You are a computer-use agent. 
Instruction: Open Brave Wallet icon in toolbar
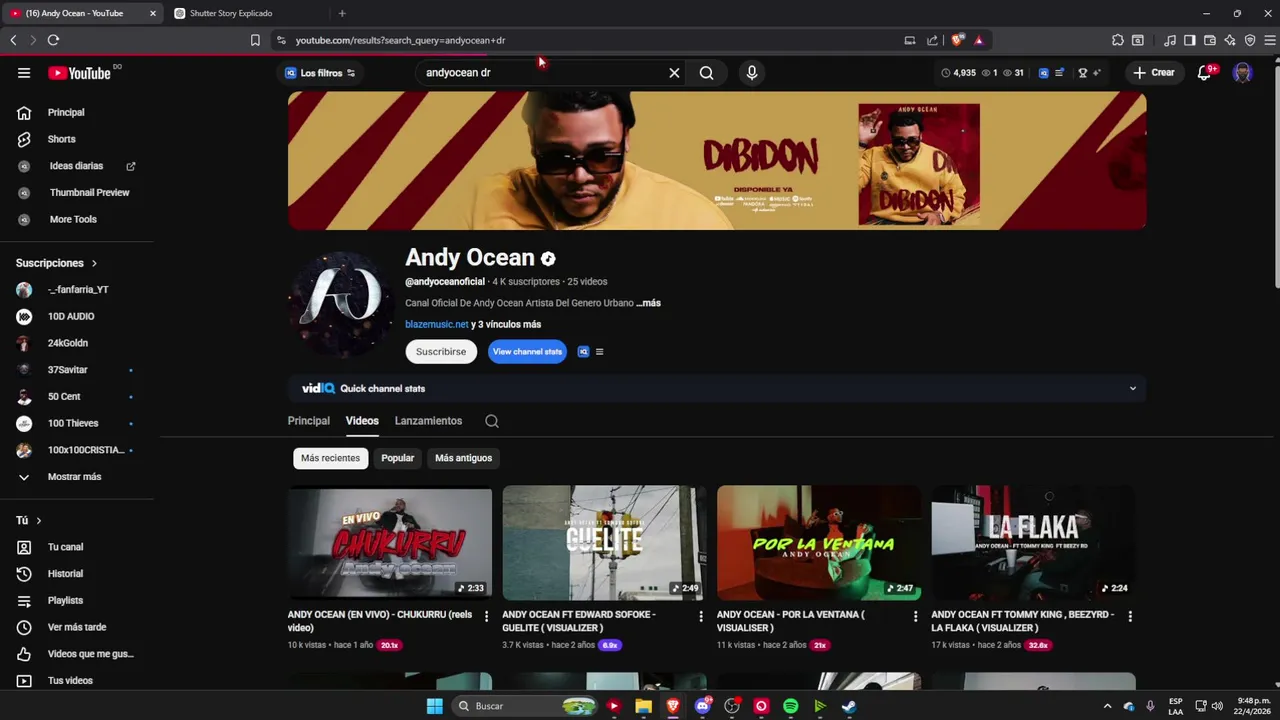click(x=1210, y=40)
